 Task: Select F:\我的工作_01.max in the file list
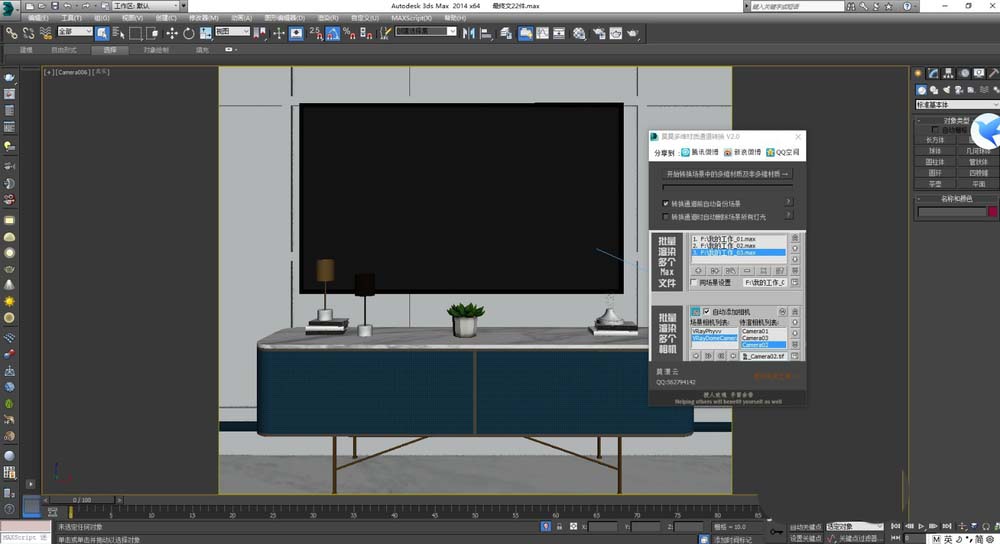coord(723,240)
